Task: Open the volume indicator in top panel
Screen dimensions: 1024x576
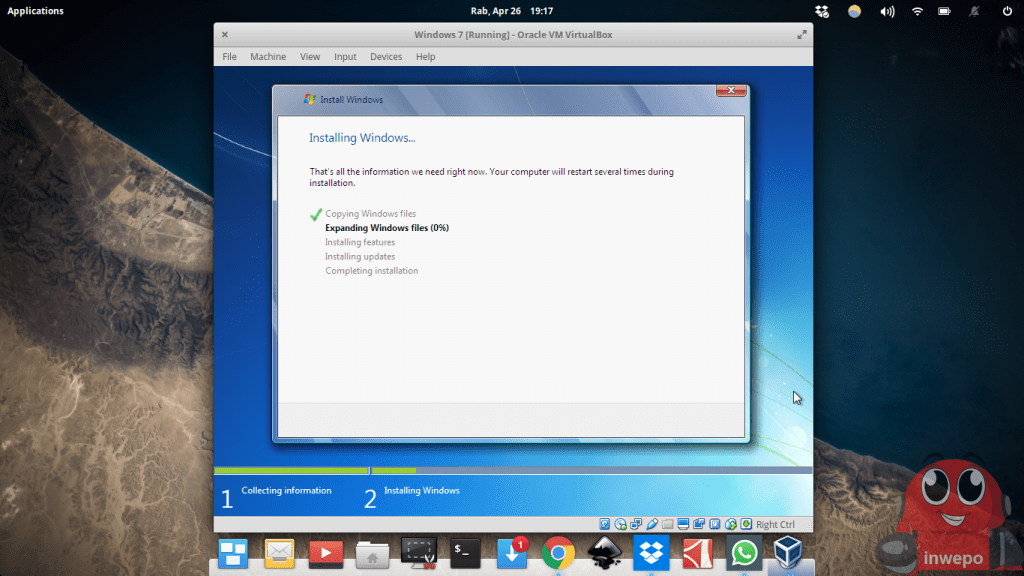Action: 886,11
